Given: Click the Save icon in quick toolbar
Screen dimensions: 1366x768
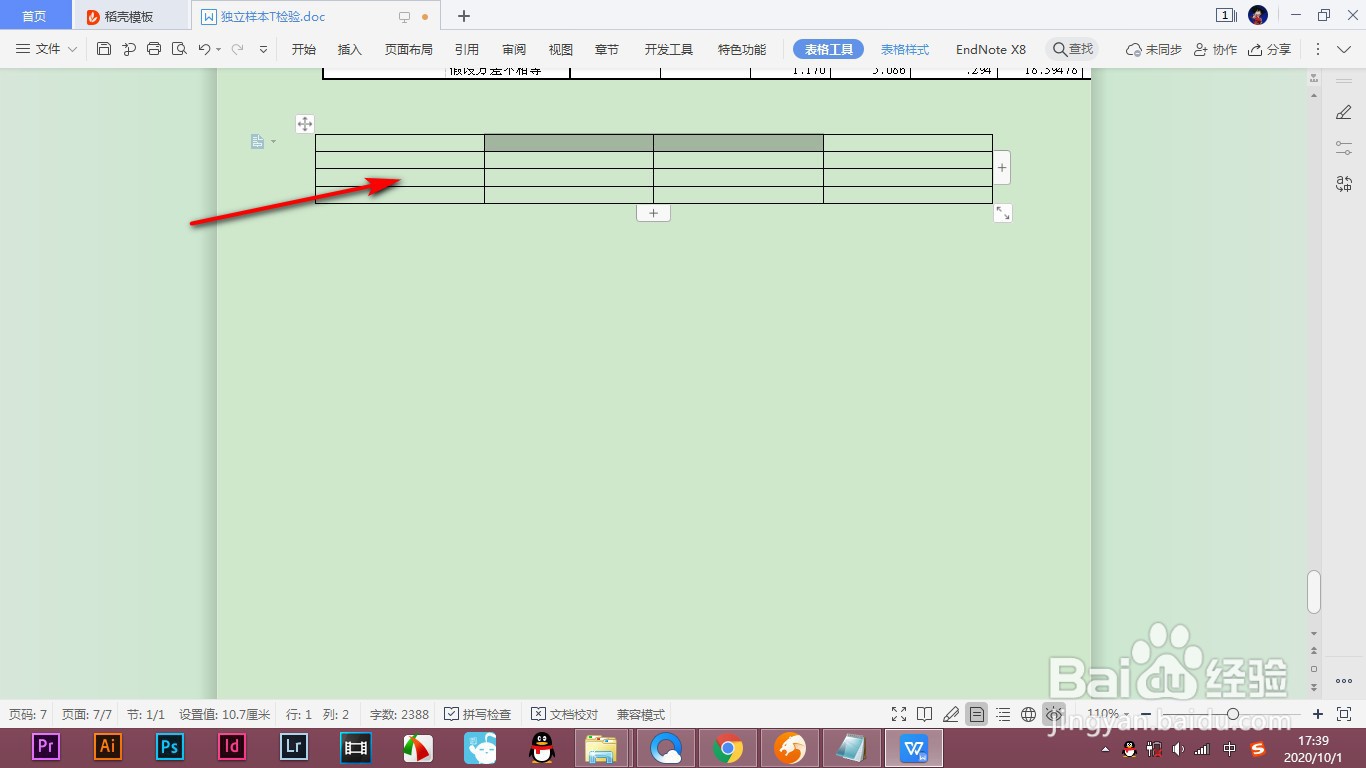Looking at the screenshot, I should pos(104,49).
